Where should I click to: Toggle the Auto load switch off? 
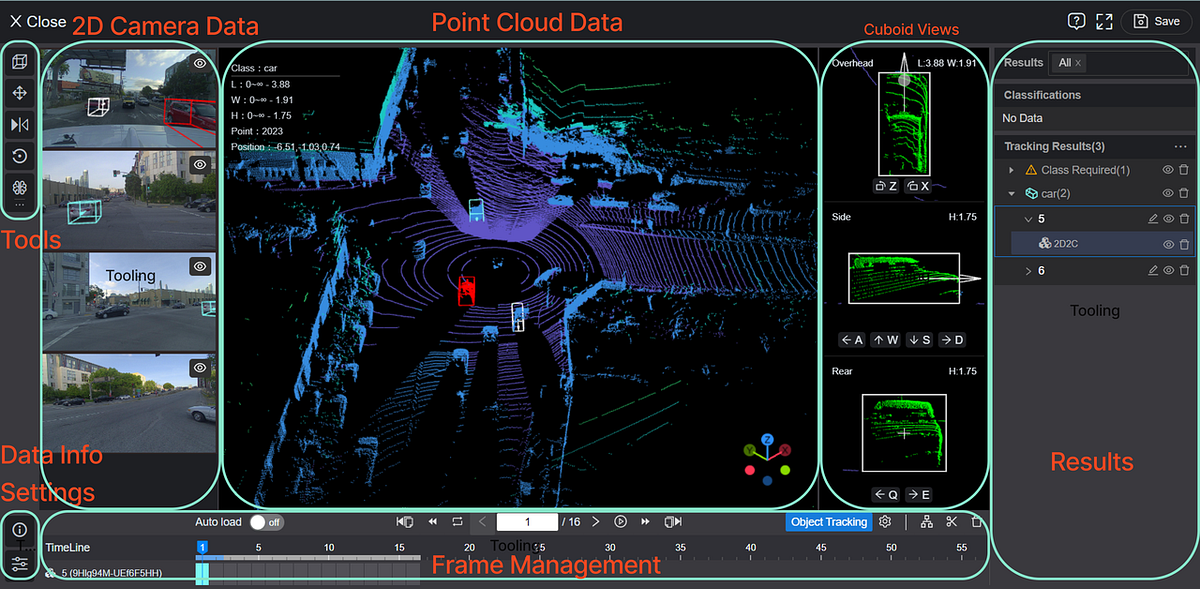tap(266, 521)
